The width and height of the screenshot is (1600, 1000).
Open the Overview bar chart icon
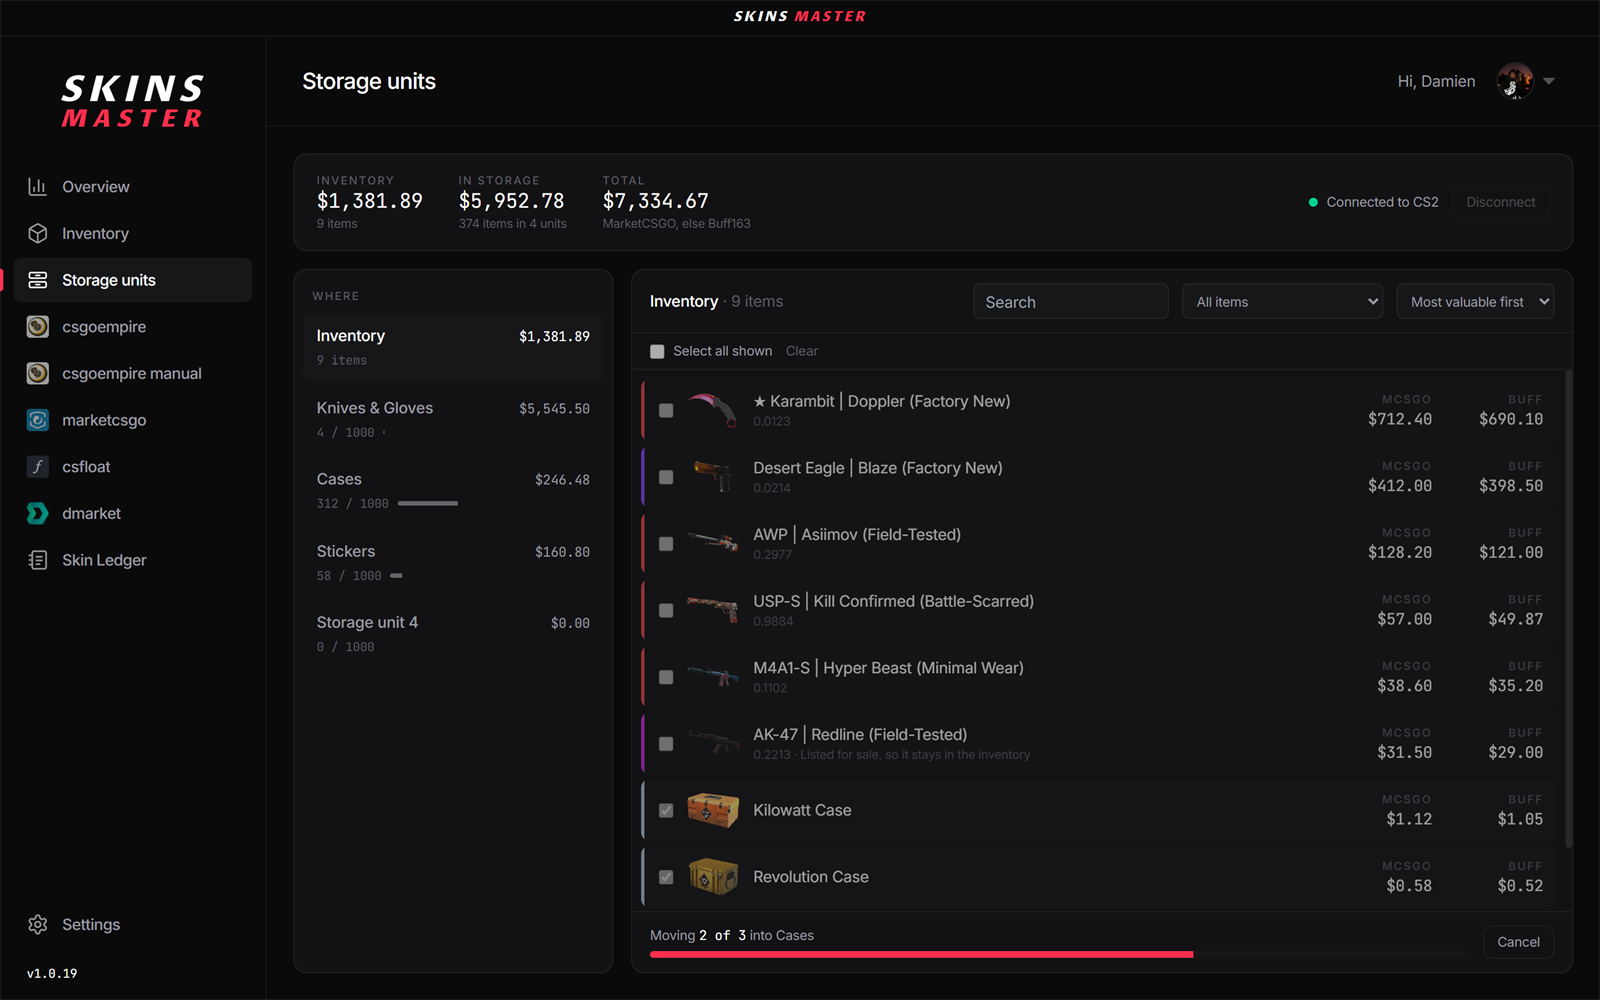point(38,187)
